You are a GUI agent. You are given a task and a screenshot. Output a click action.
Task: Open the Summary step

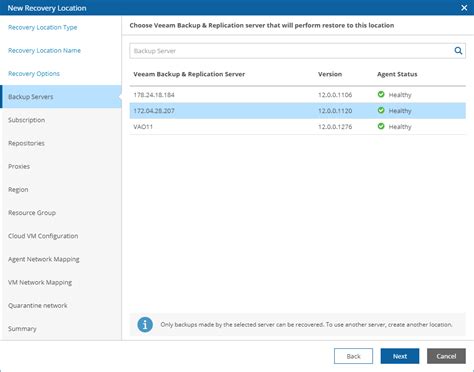(22, 329)
